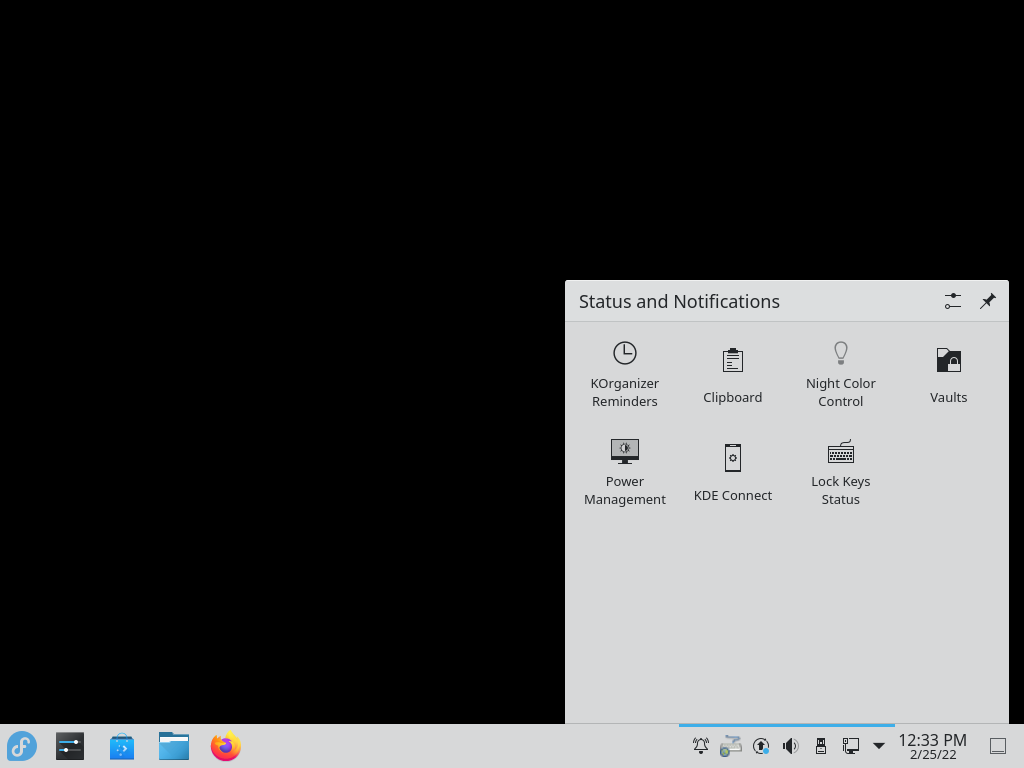
Task: Open KOrganizer Reminders clock icon
Action: tap(624, 353)
